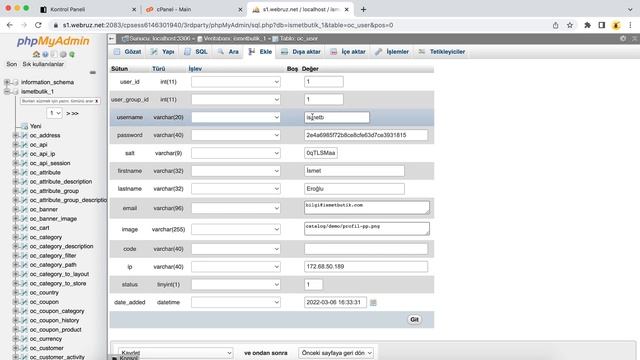This screenshot has height=360, width=640.
Task: Open the Ara search tab
Action: tap(228, 52)
